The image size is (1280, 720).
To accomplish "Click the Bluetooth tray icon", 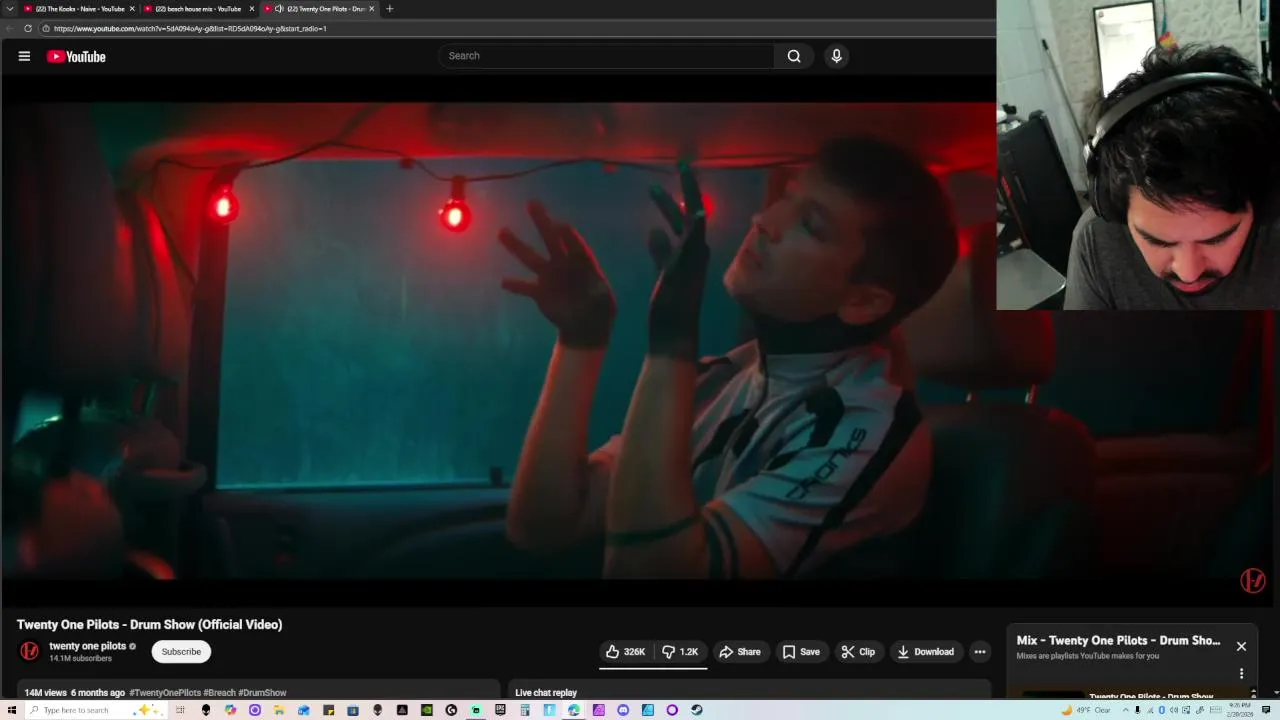I will pos(1162,710).
